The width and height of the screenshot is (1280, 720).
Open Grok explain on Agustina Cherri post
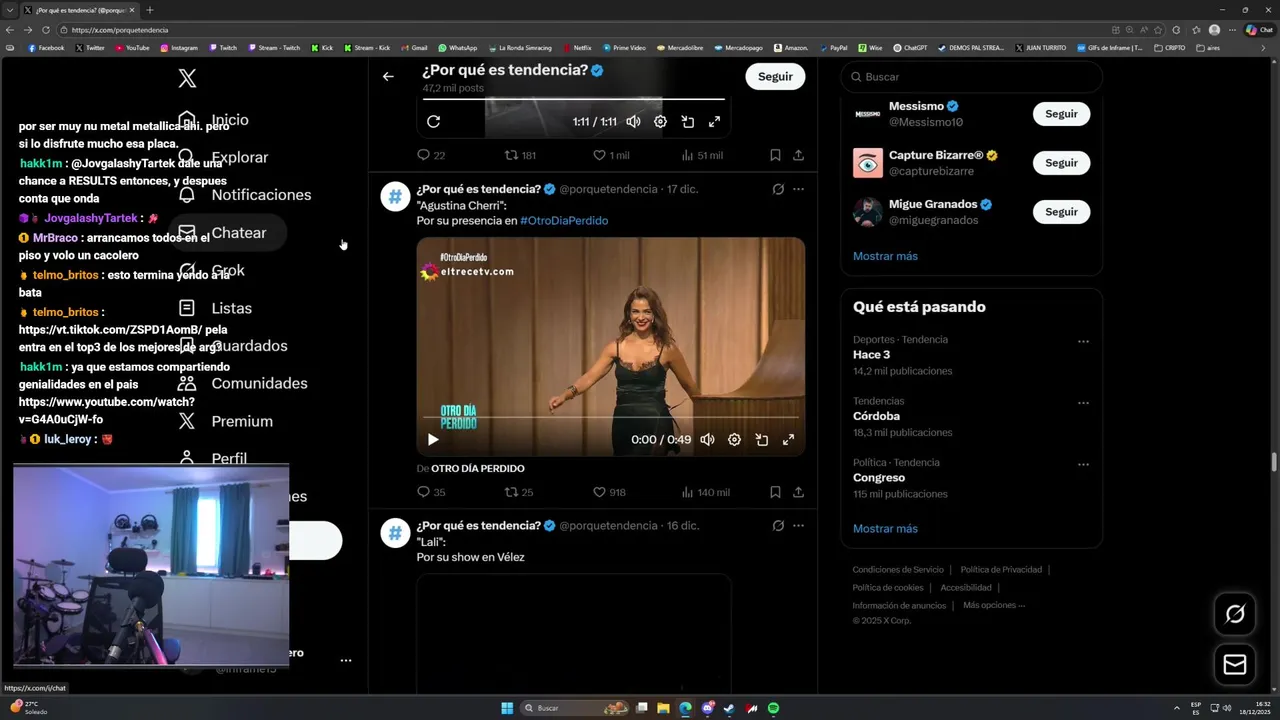[x=778, y=189]
